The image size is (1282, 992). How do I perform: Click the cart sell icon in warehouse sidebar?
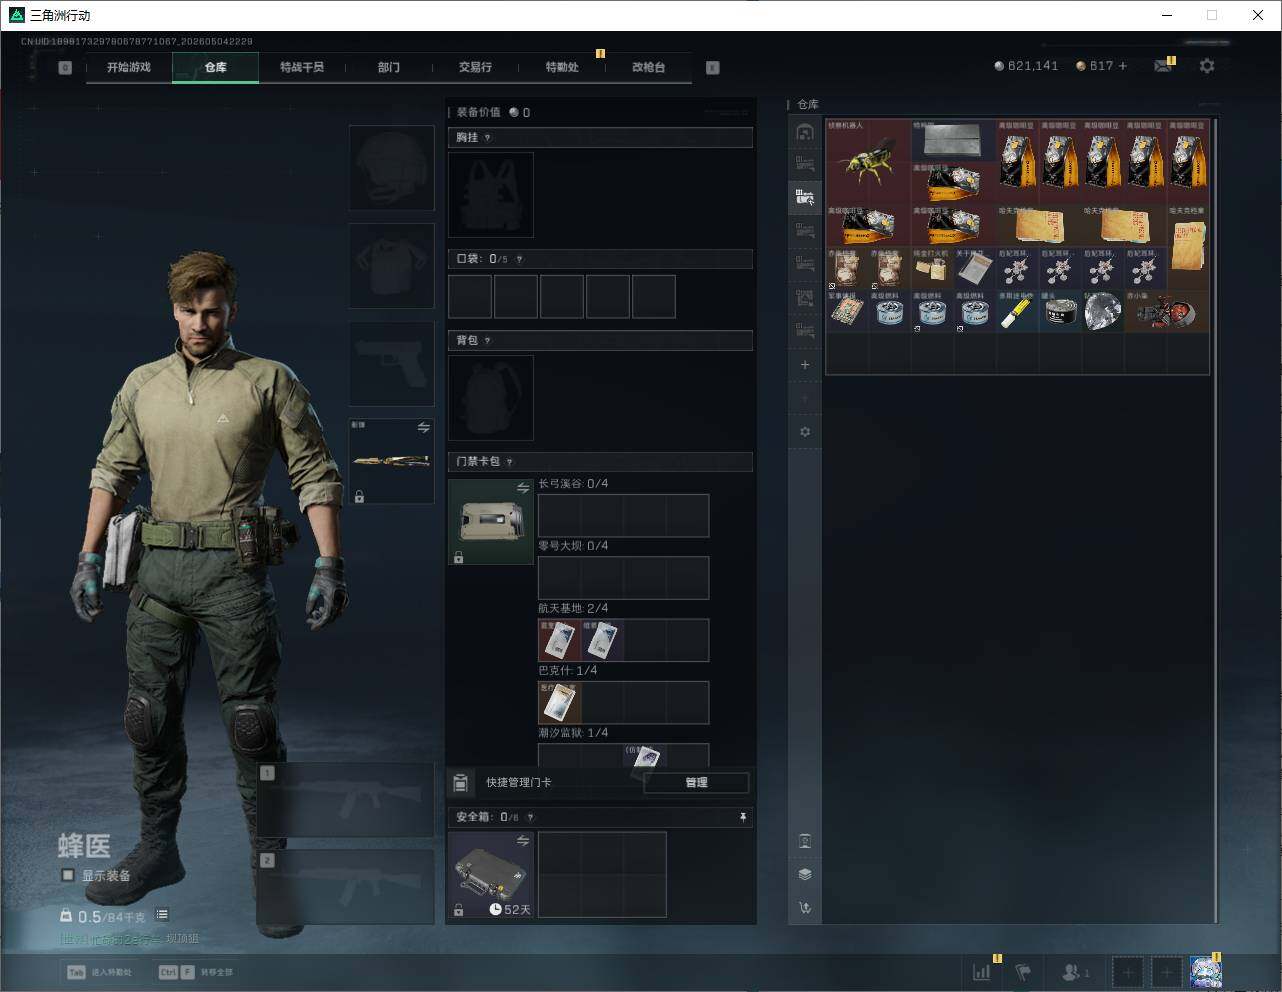(805, 908)
